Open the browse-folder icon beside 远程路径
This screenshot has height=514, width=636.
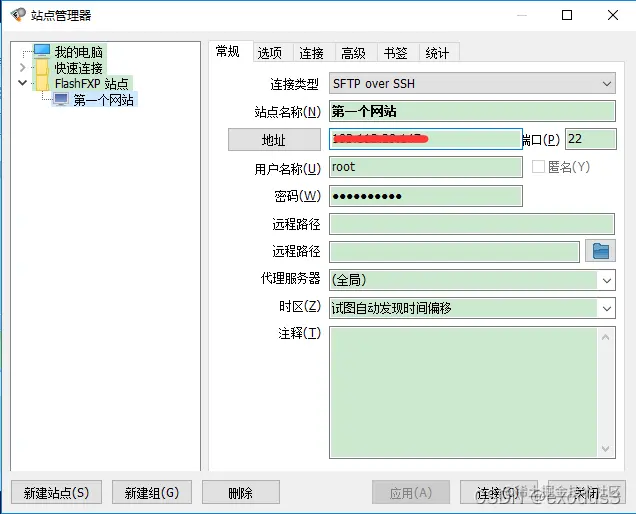(600, 251)
